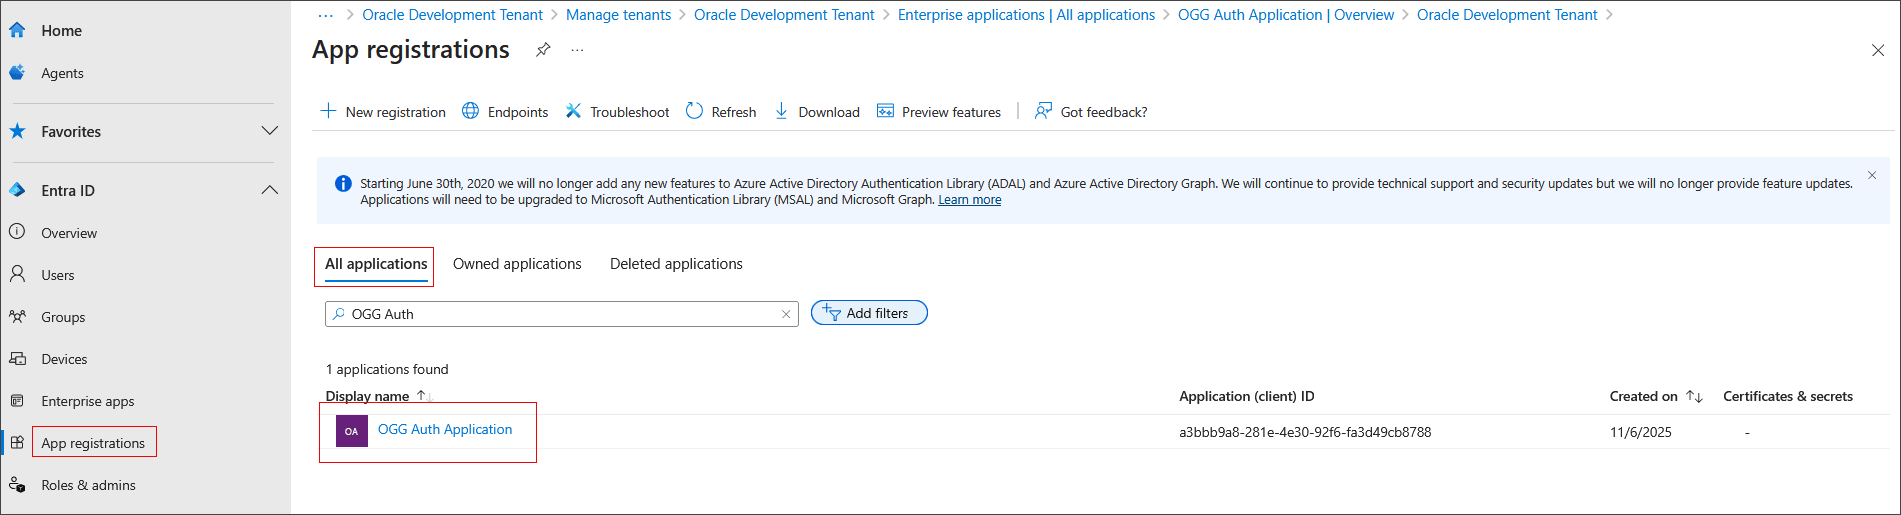Click the 1 applications found text
The height and width of the screenshot is (515, 1901).
[387, 369]
